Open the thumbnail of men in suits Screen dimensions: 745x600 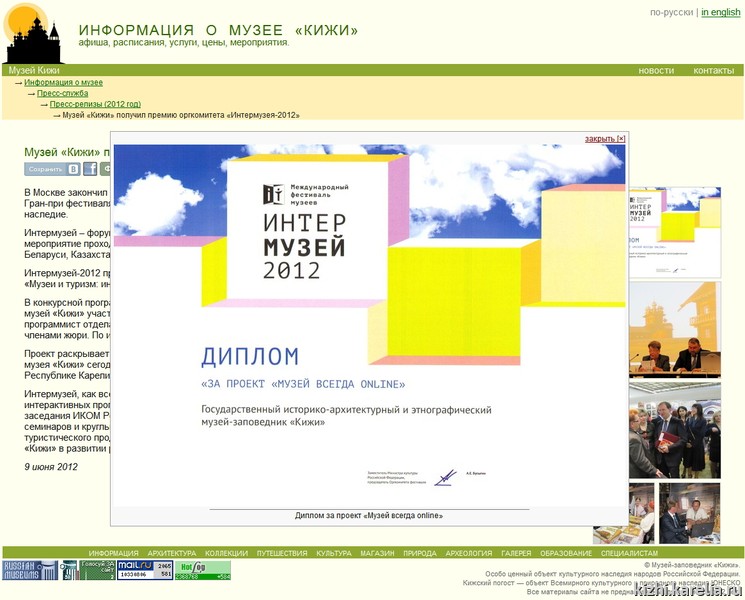tap(675, 429)
